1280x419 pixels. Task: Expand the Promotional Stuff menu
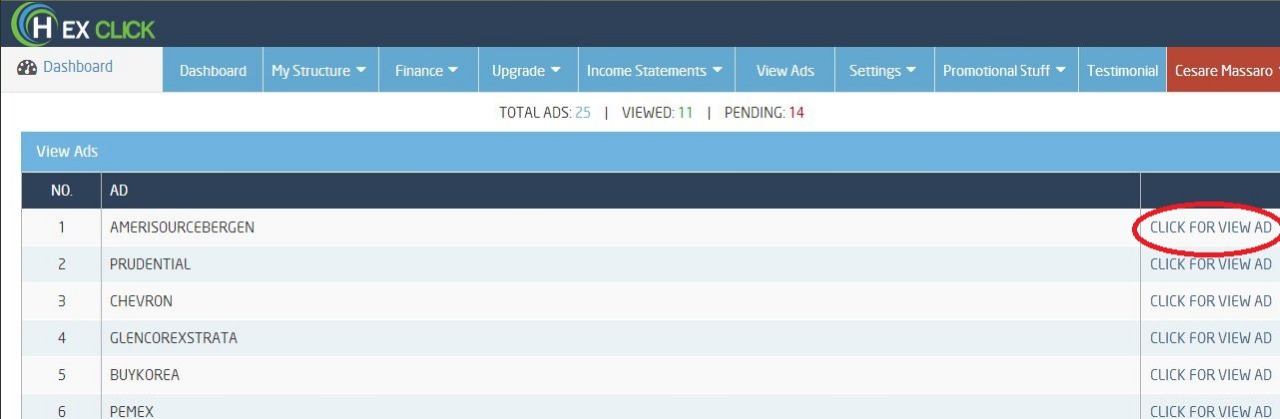[x=1004, y=71]
